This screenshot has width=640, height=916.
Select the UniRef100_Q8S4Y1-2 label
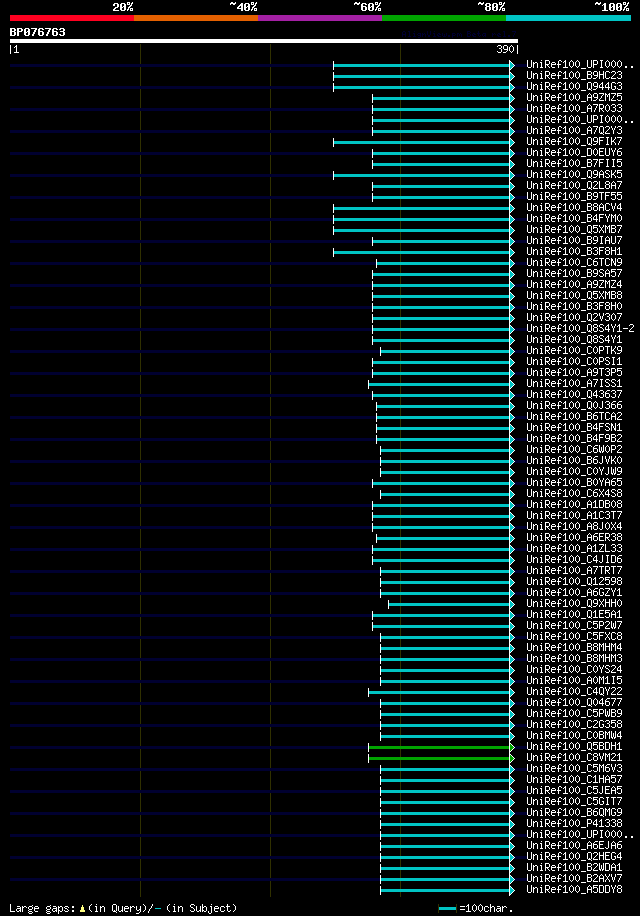[x=580, y=329]
